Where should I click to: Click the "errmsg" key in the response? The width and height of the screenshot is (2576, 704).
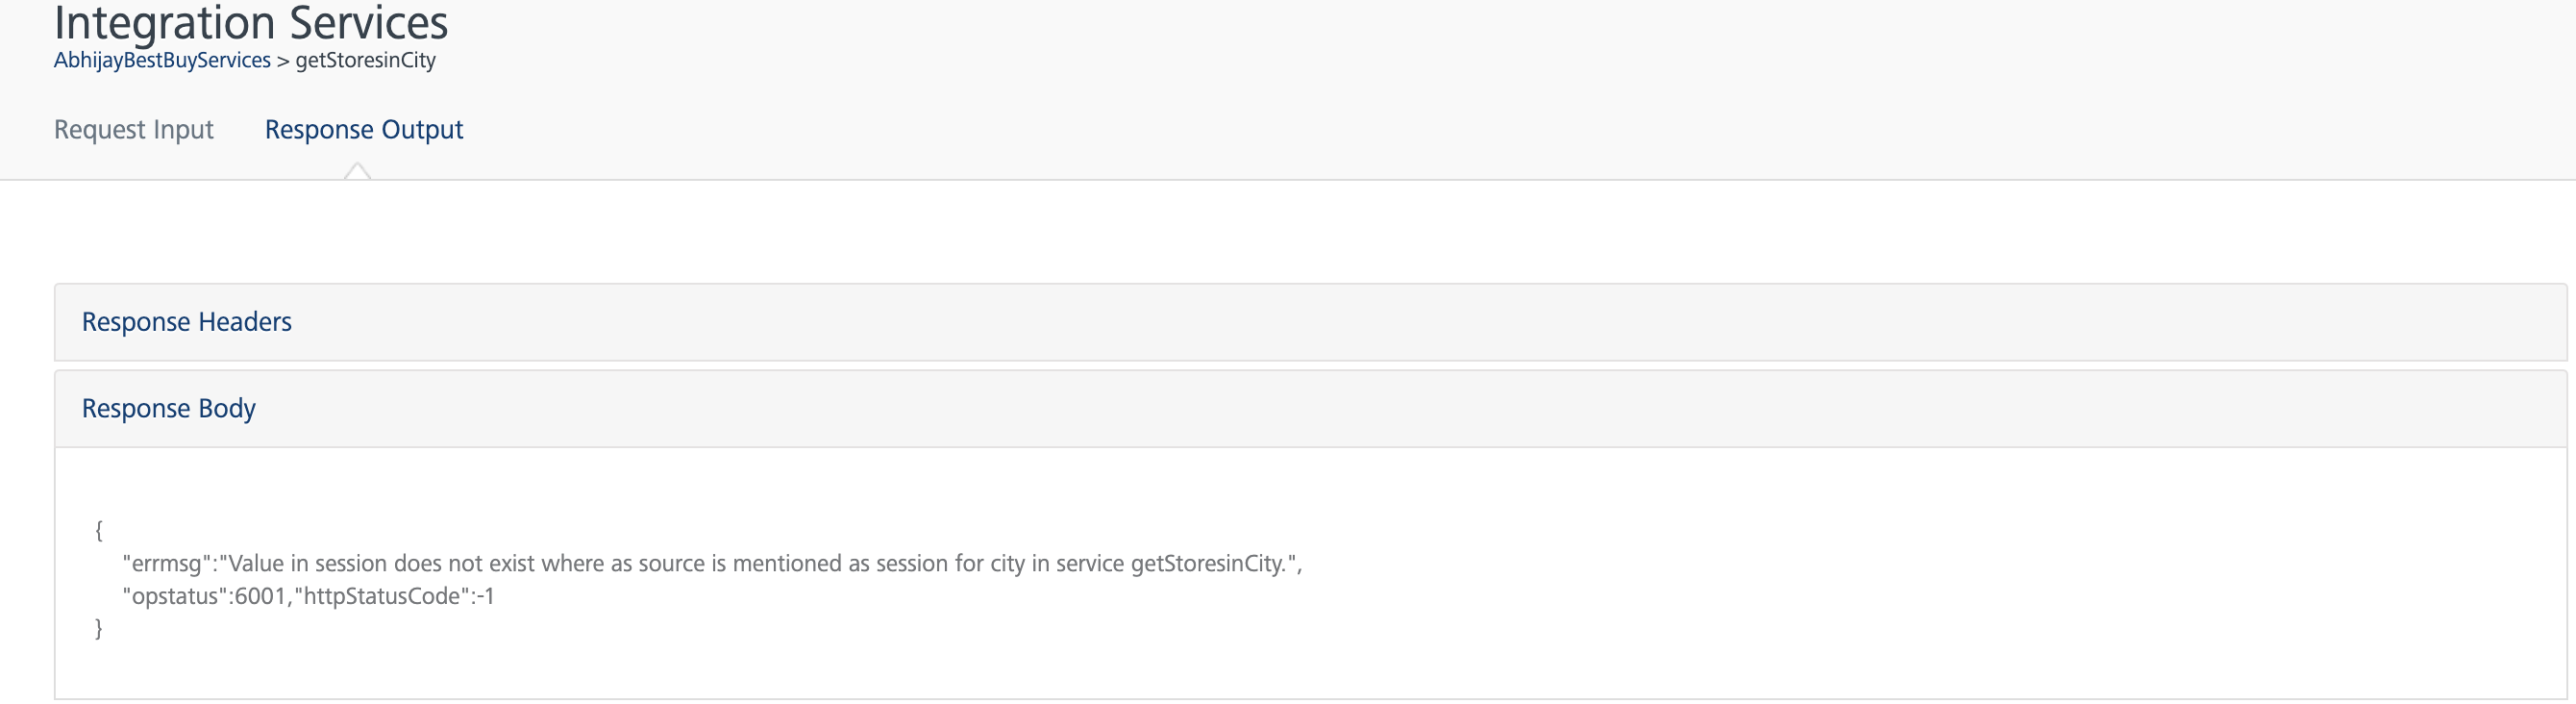coord(167,564)
